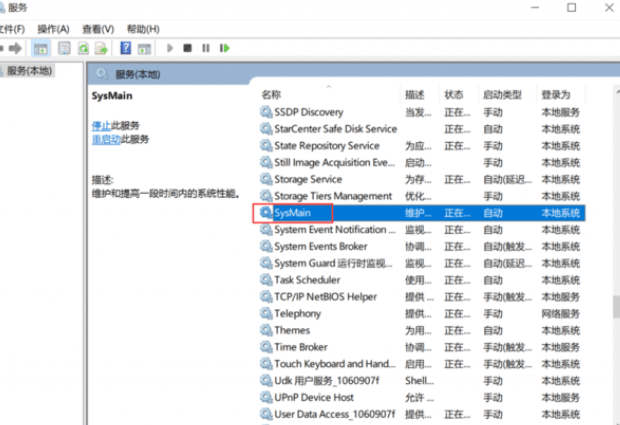Viewport: 620px width, 425px height.
Task: Select the System Event Notification service name
Action: point(335,230)
